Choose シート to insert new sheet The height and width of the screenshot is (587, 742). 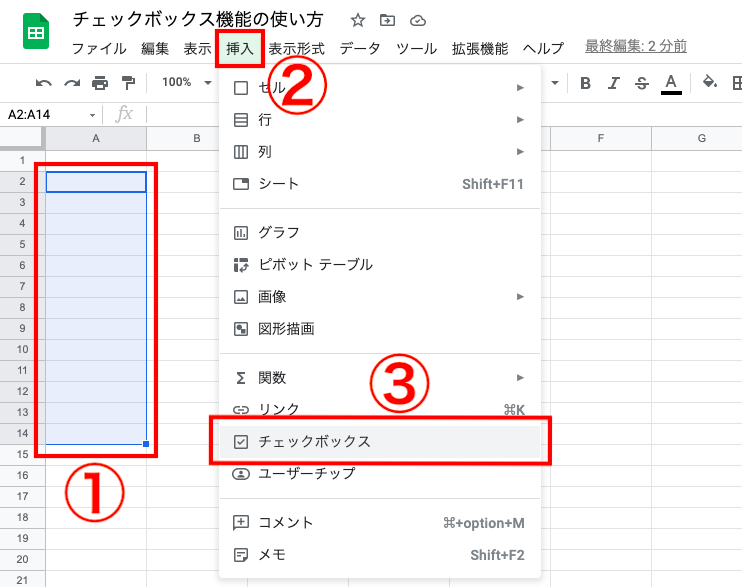point(380,184)
